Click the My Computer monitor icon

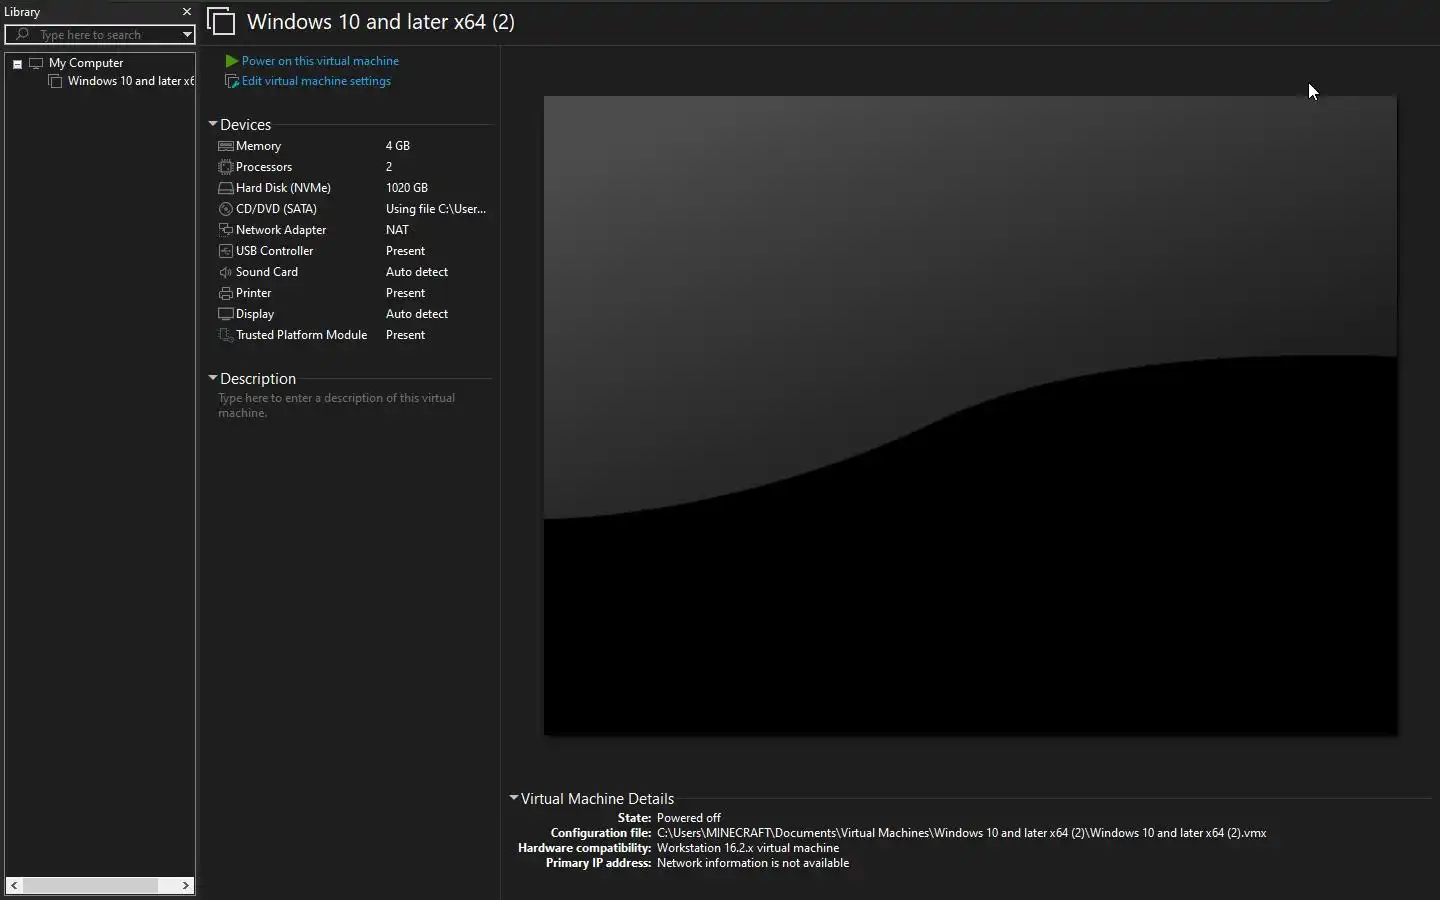[x=37, y=63]
